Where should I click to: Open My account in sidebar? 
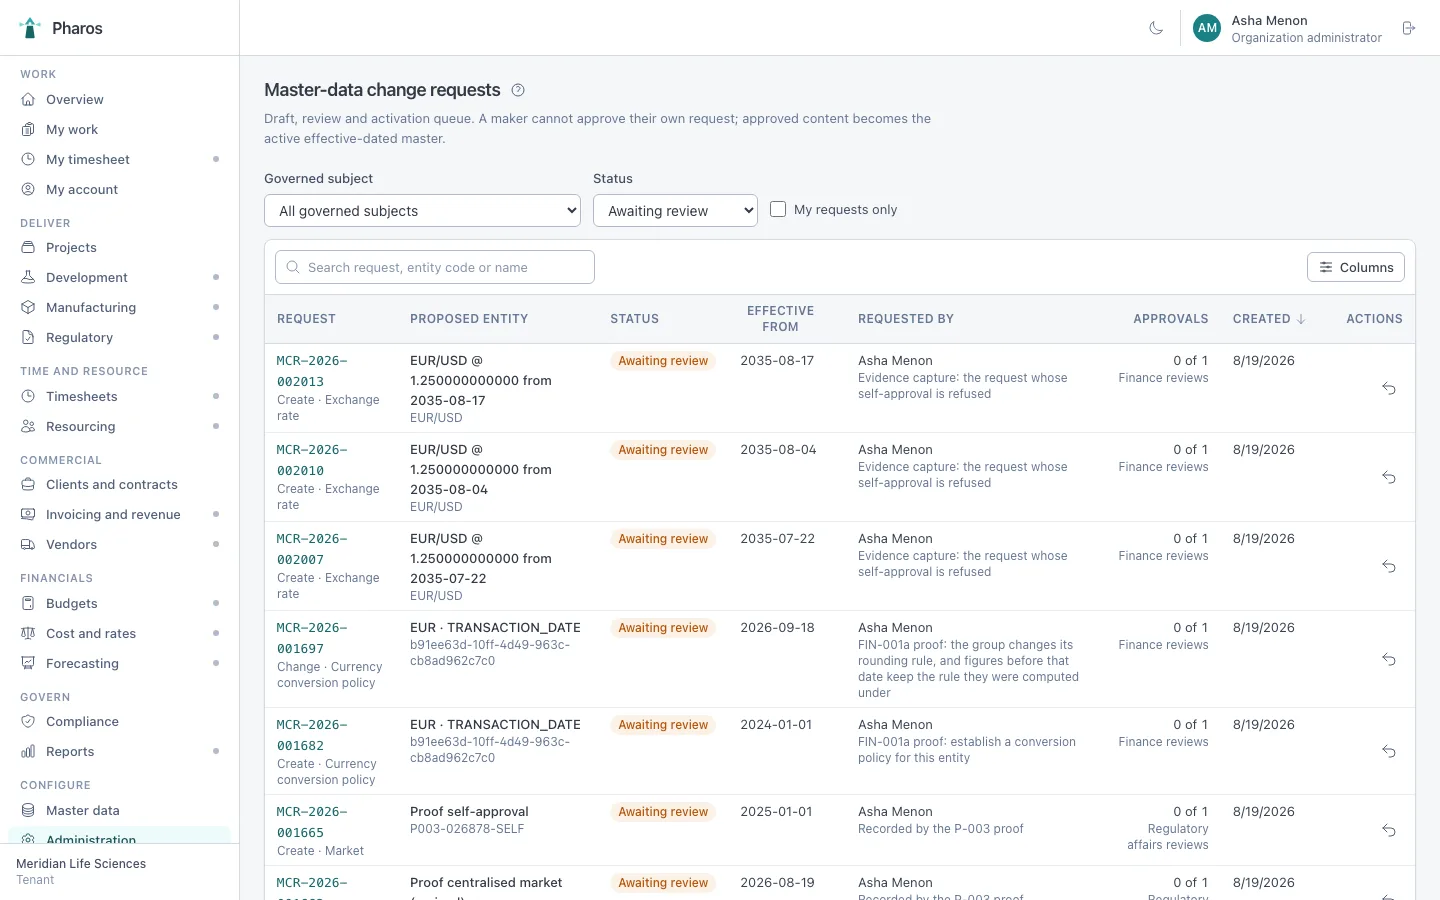click(x=120, y=189)
